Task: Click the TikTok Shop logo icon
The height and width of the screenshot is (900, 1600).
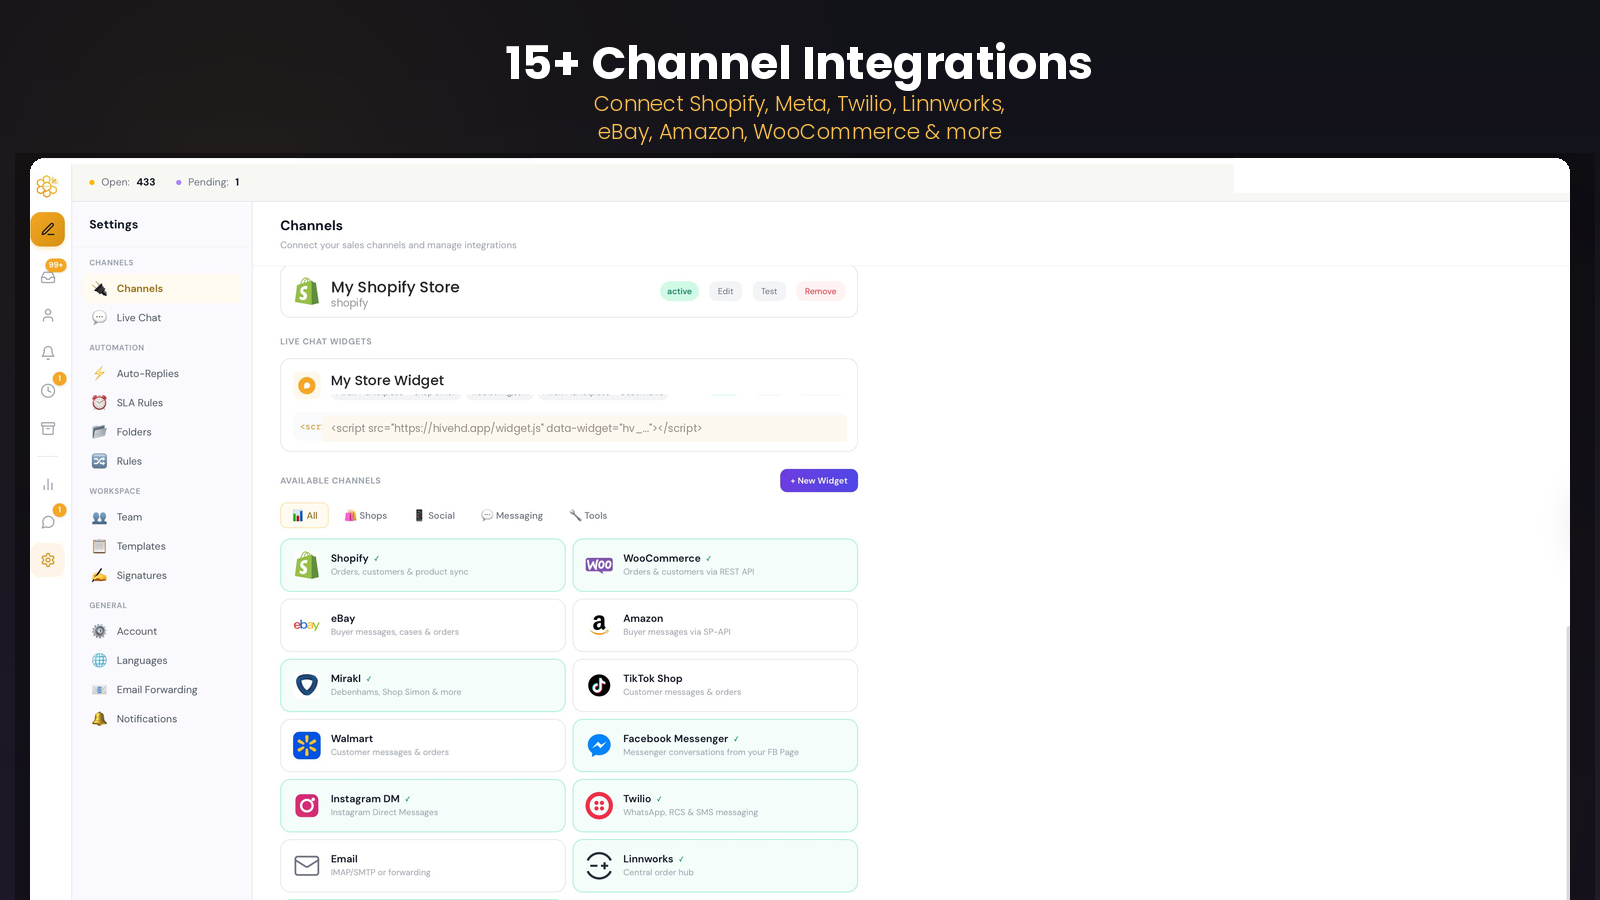Action: 599,685
